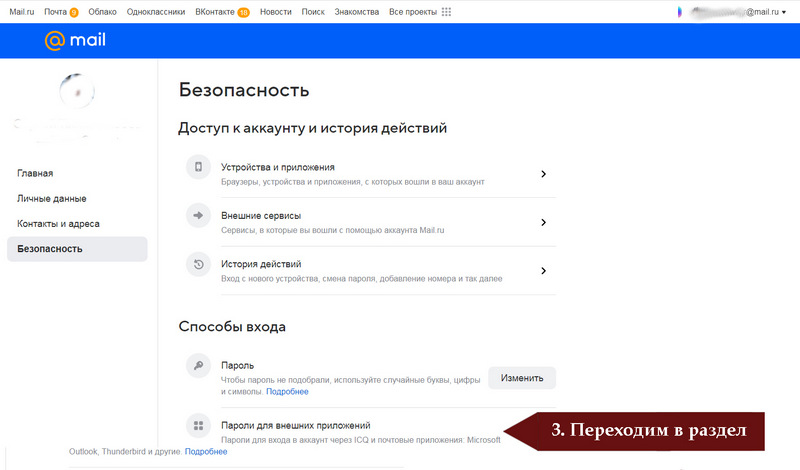This screenshot has width=800, height=470.
Task: Expand the История действий chevron
Action: pos(543,270)
